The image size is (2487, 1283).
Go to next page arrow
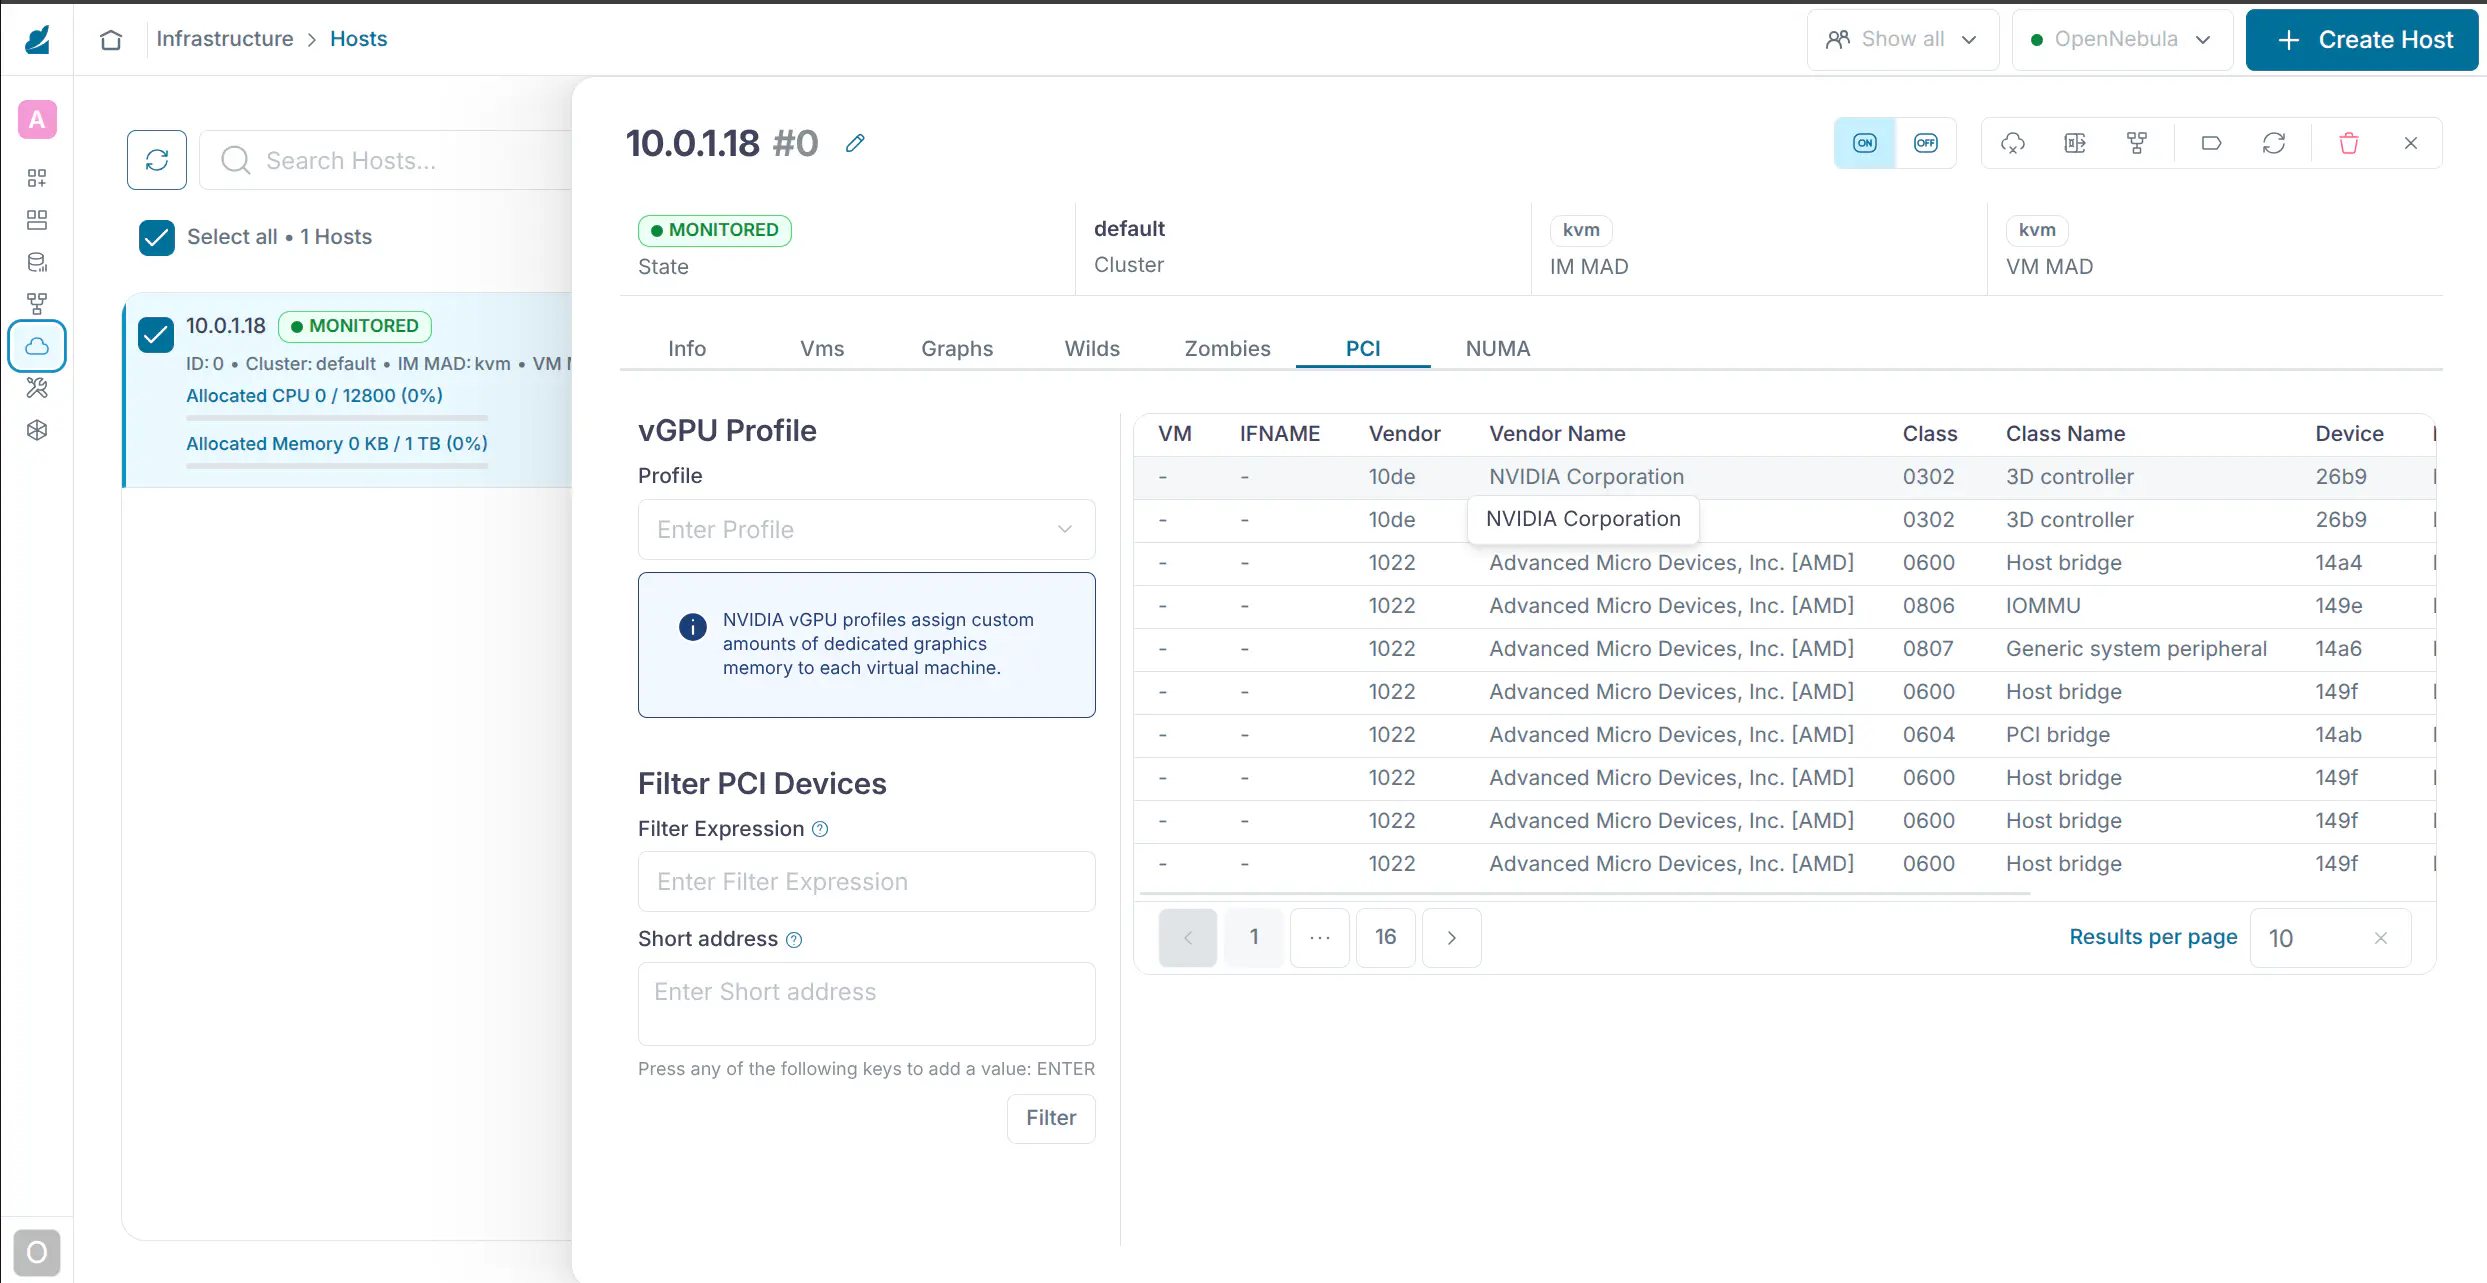[x=1452, y=938]
